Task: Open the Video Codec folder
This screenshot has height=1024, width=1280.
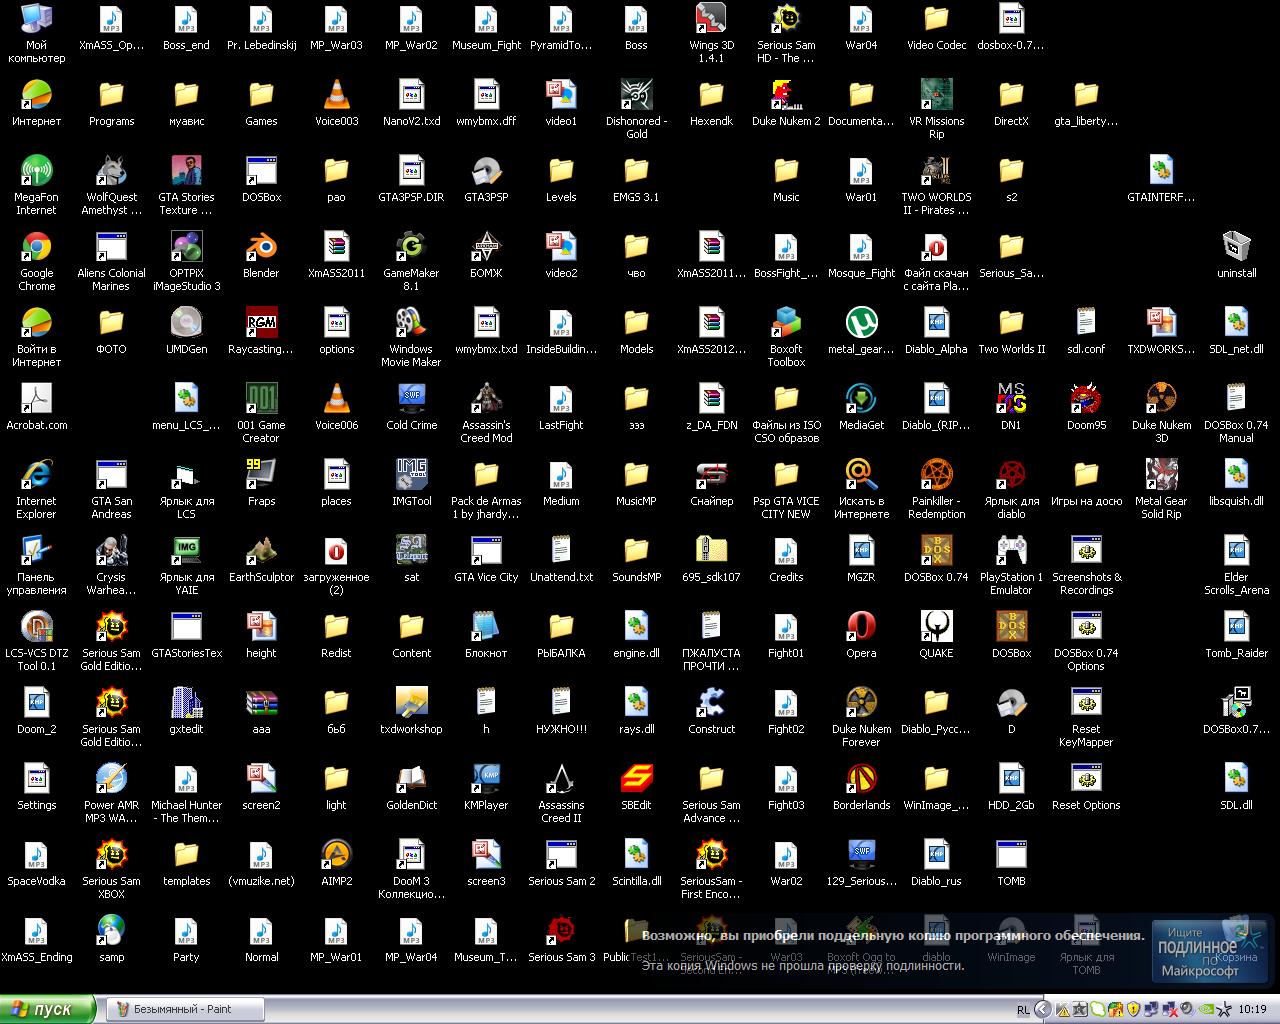Action: [936, 18]
